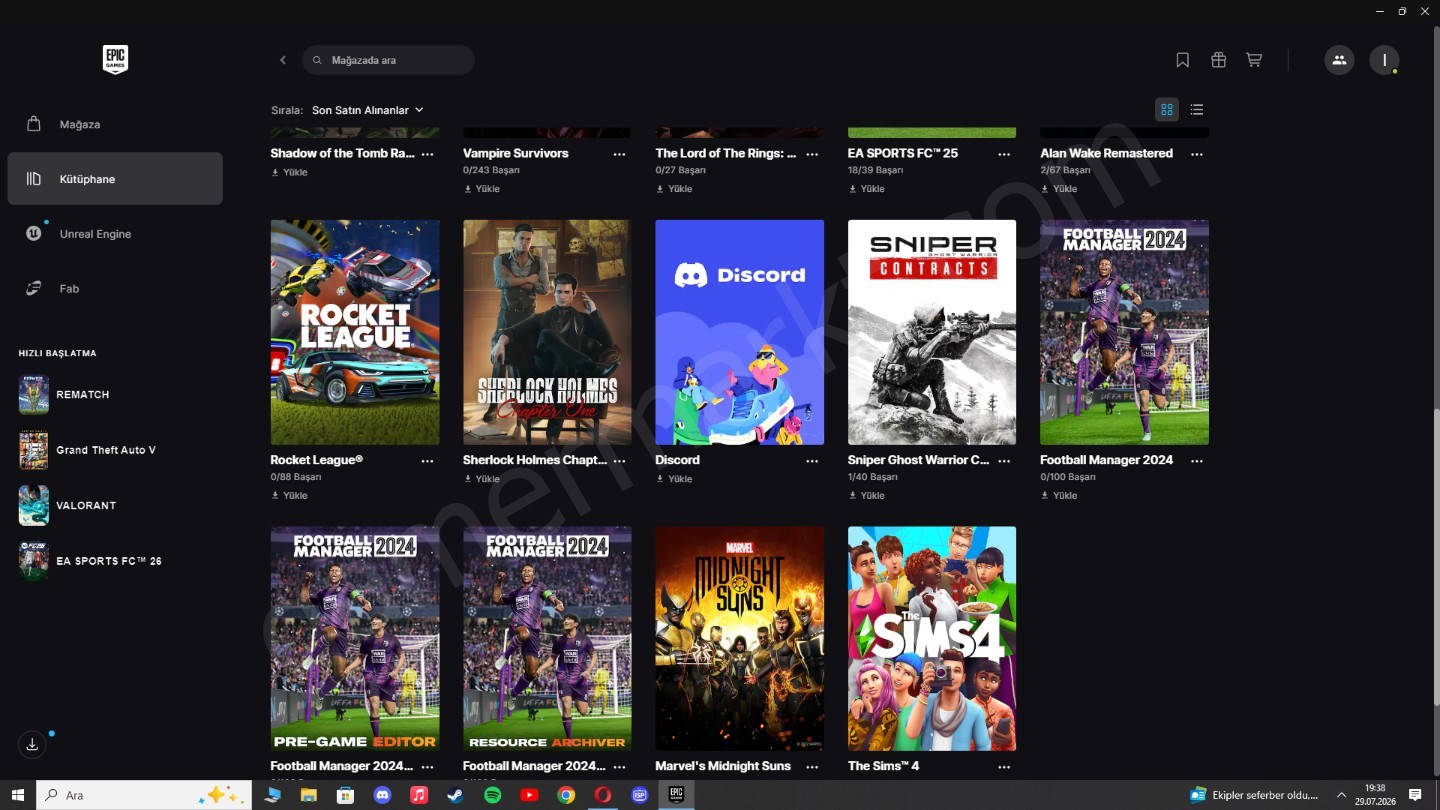Open the Sims 4 cover art
This screenshot has width=1440, height=810.
coord(932,639)
